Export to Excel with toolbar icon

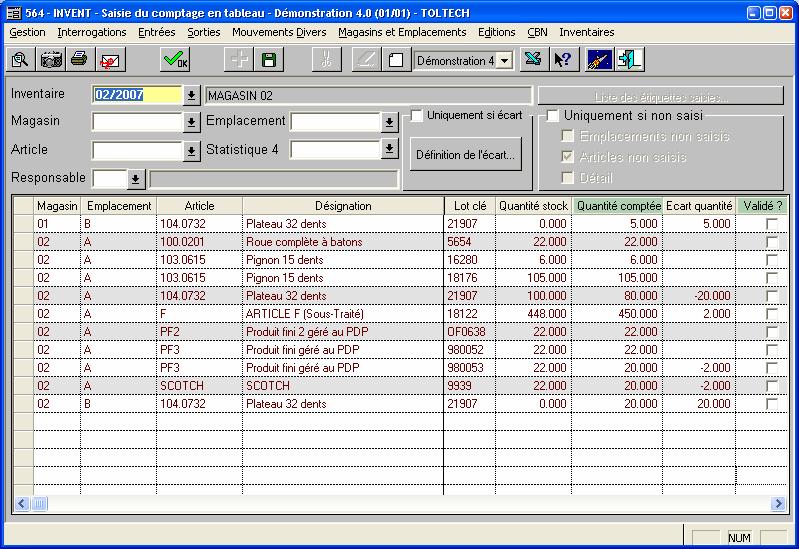click(x=534, y=60)
